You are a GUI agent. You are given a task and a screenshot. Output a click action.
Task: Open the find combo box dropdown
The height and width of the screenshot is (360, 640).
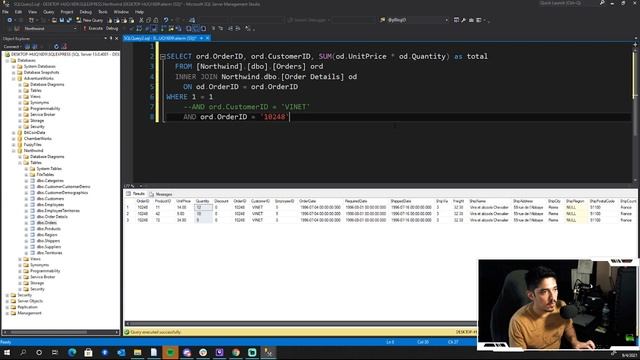[446, 20]
